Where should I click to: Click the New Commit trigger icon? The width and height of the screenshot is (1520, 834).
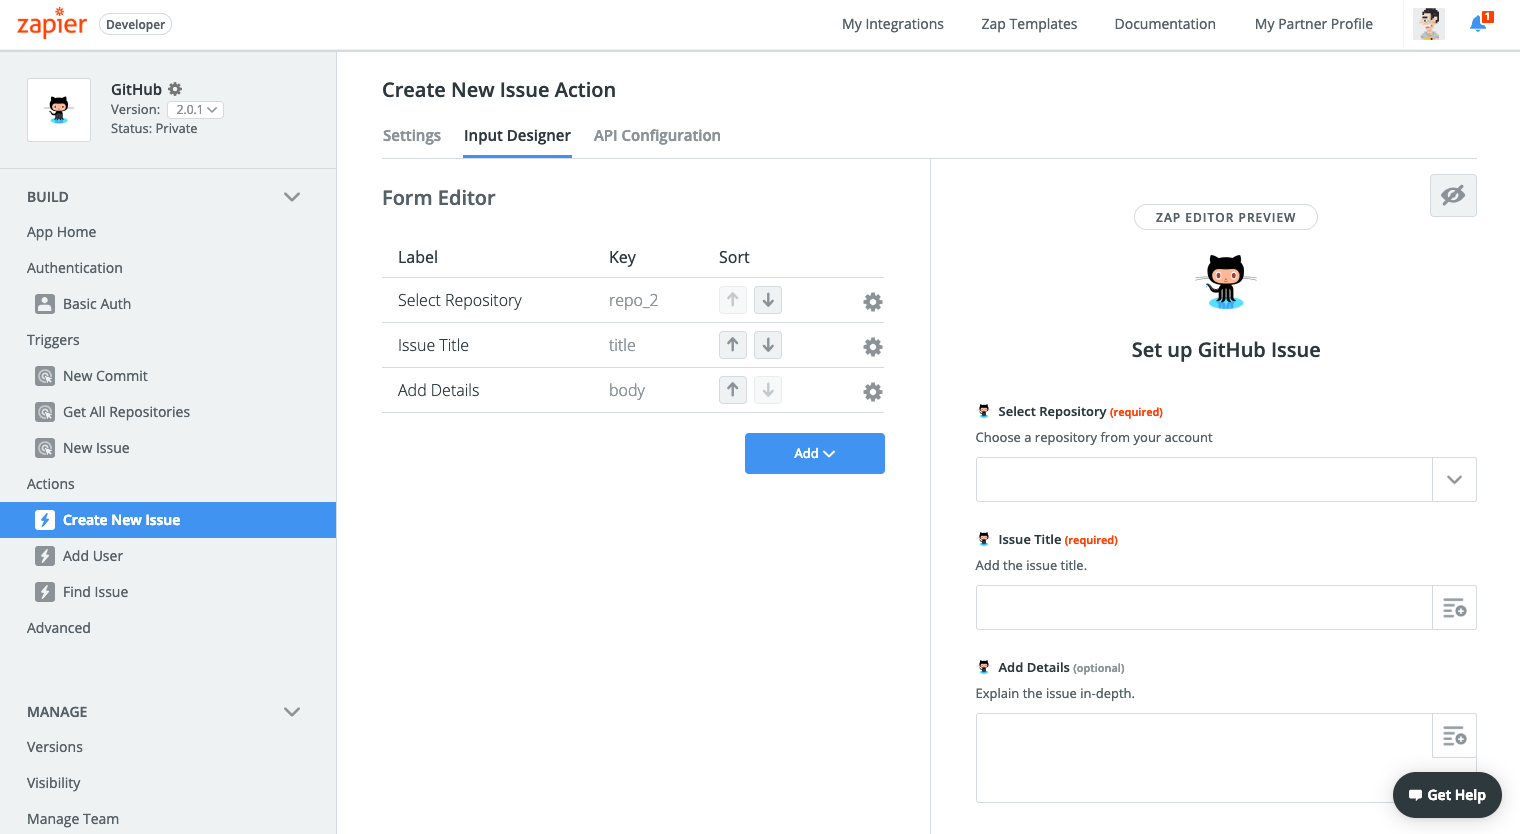(x=44, y=375)
